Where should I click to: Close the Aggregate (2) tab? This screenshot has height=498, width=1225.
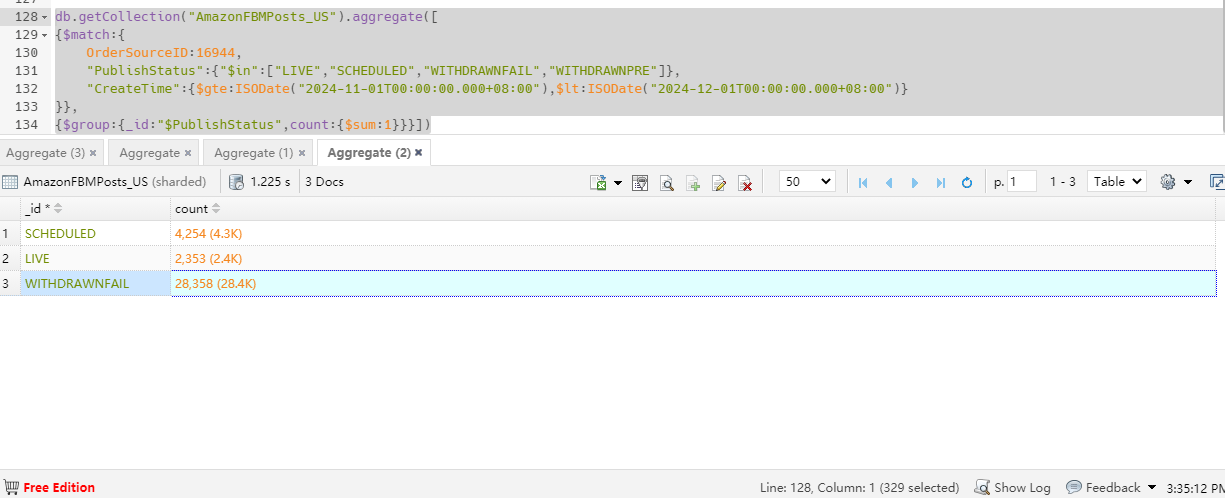click(x=419, y=153)
